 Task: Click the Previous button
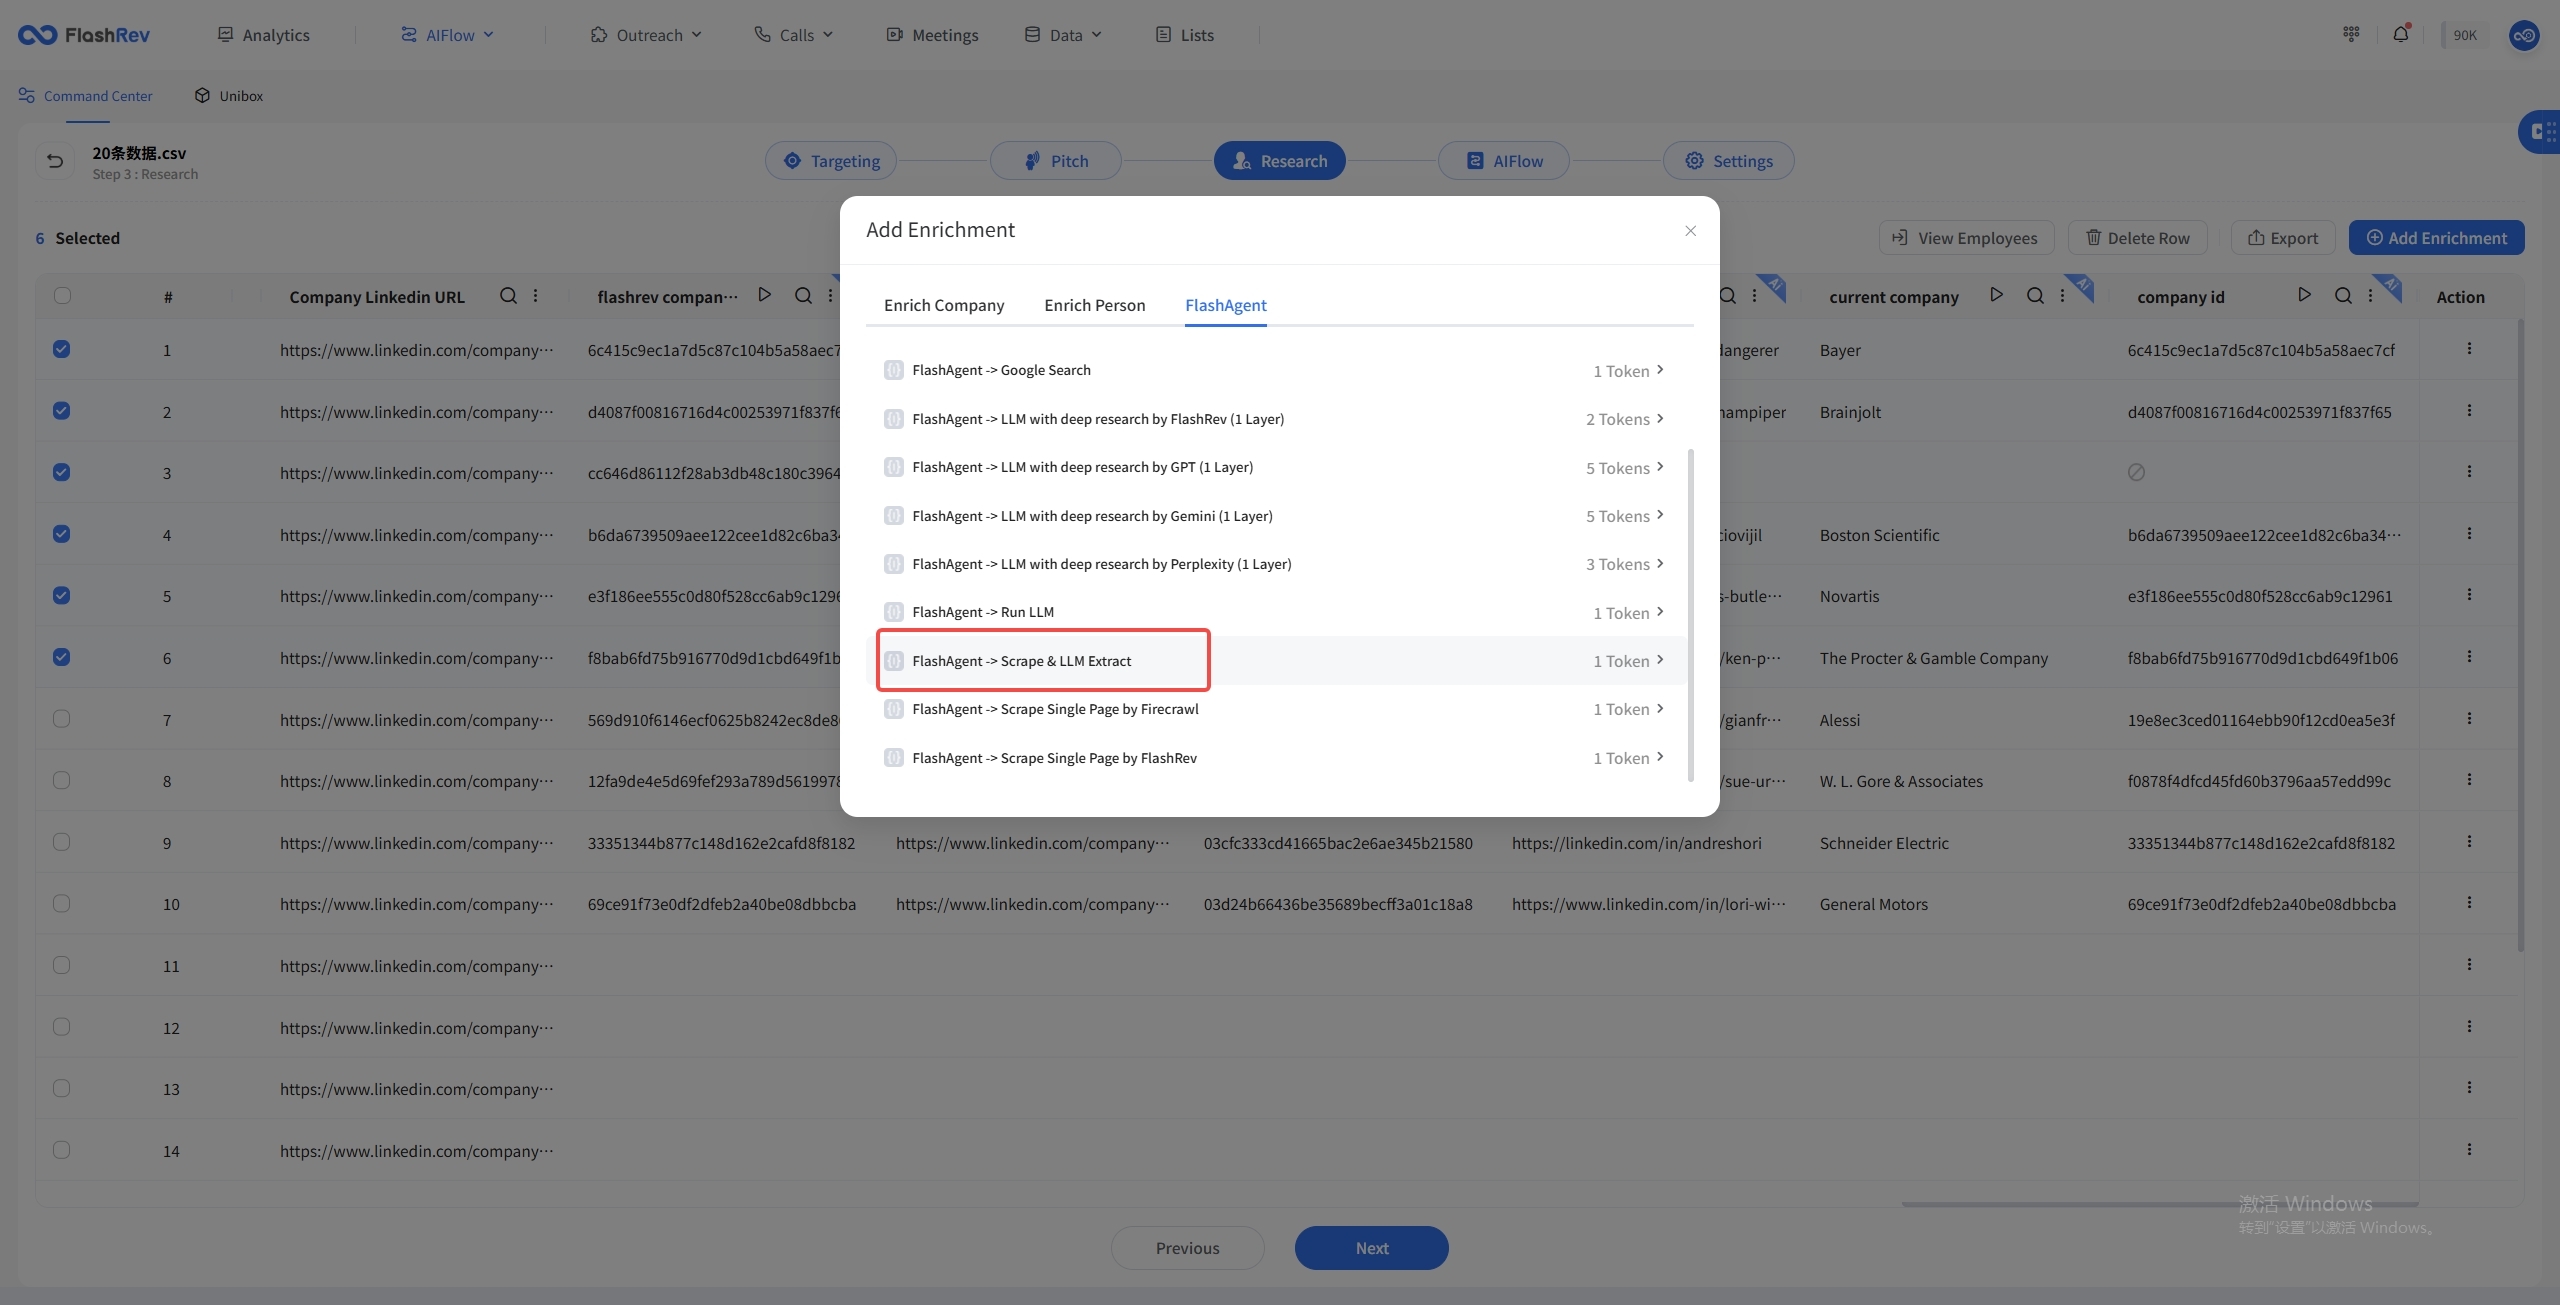pos(1188,1248)
